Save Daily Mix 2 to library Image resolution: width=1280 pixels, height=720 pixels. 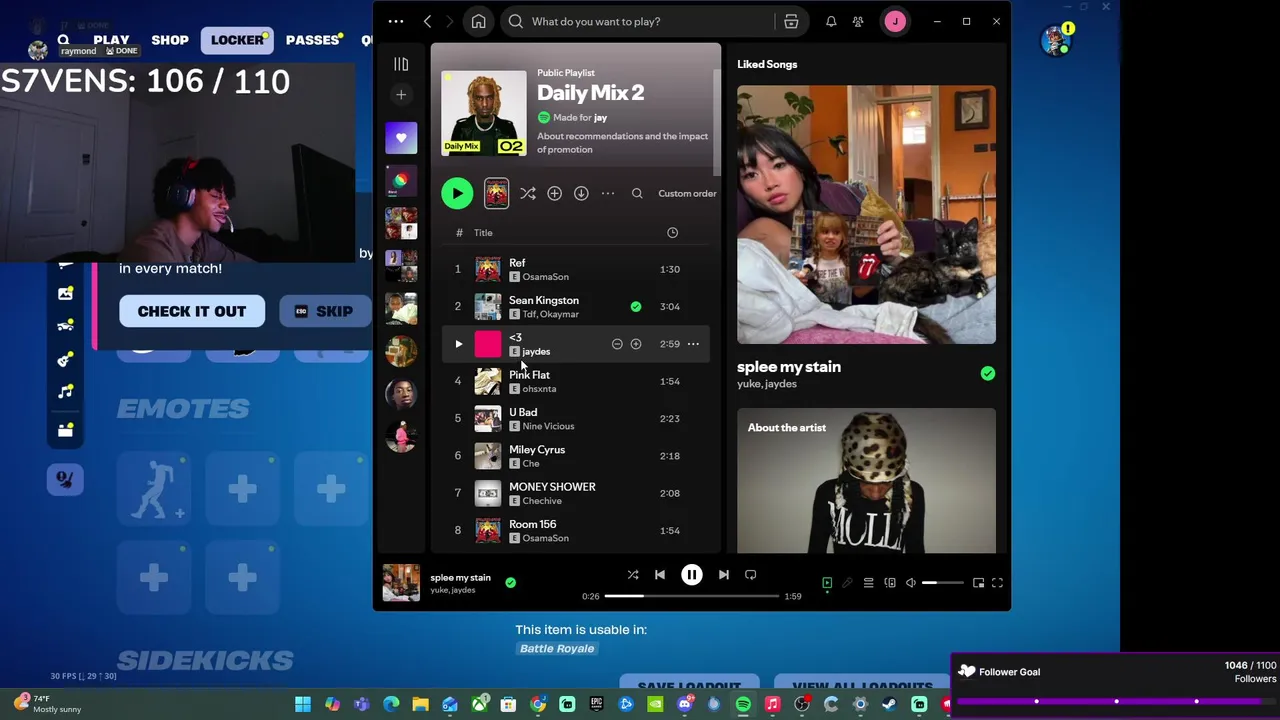click(554, 193)
